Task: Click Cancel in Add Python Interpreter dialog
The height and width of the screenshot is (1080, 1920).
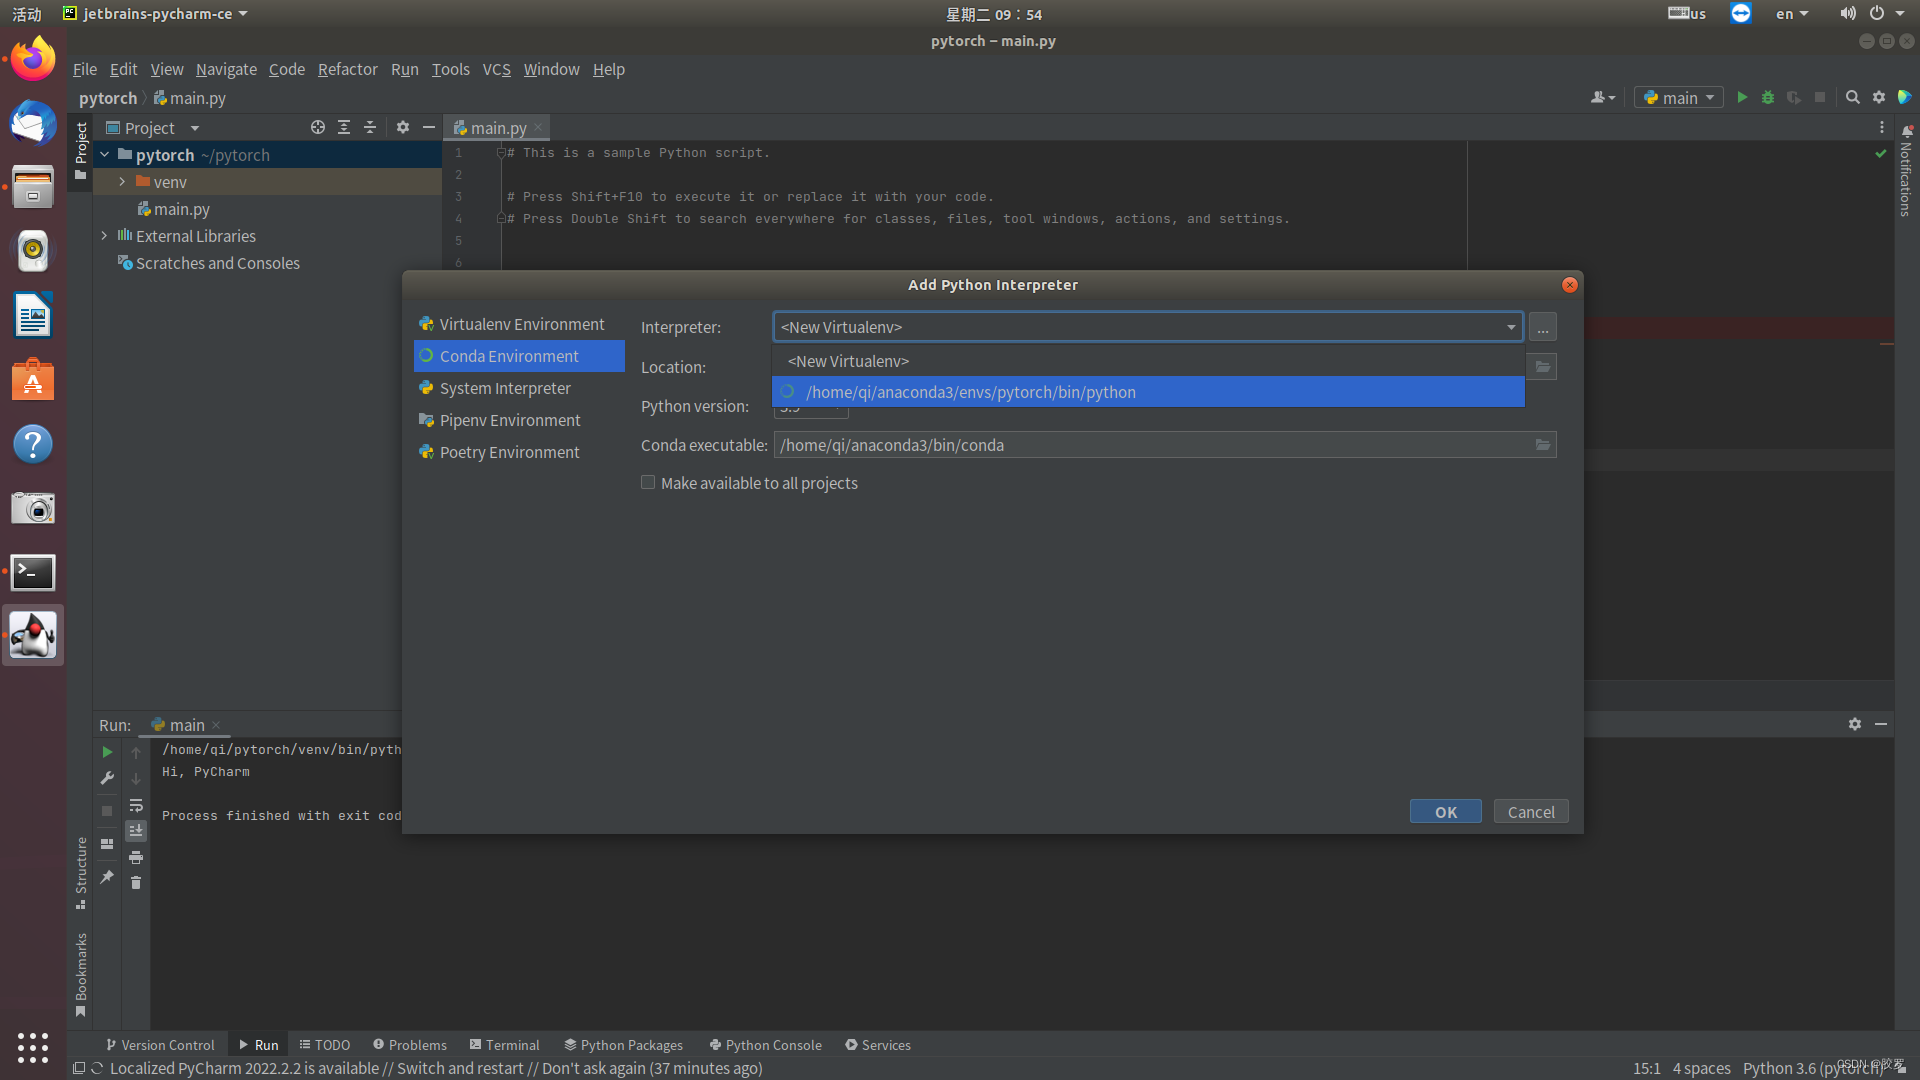Action: pyautogui.click(x=1530, y=812)
